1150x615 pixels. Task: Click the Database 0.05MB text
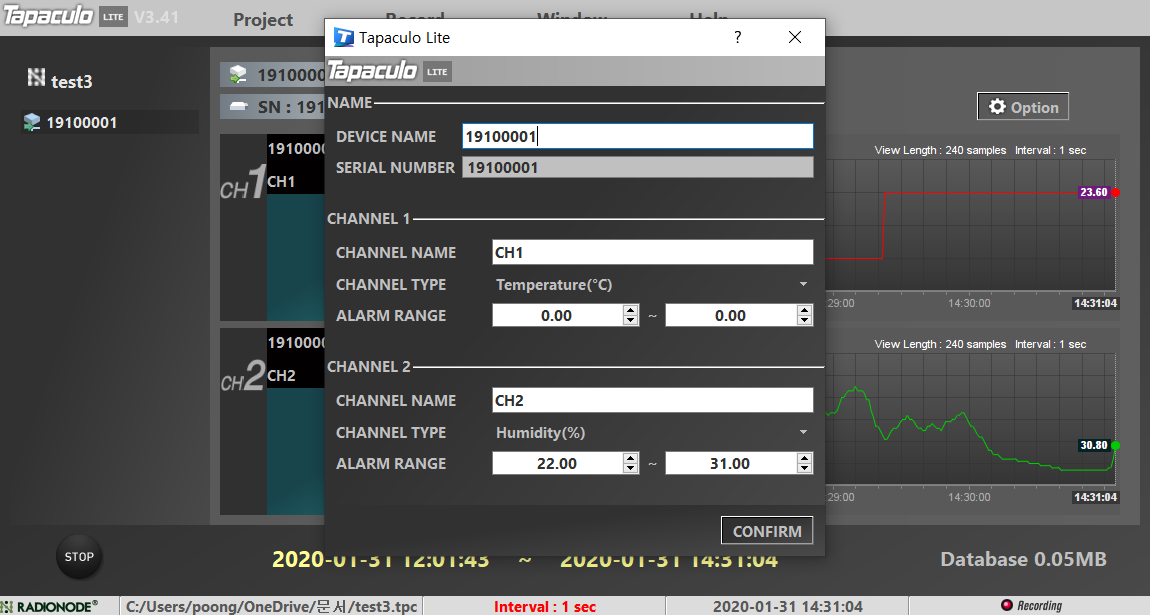1023,559
